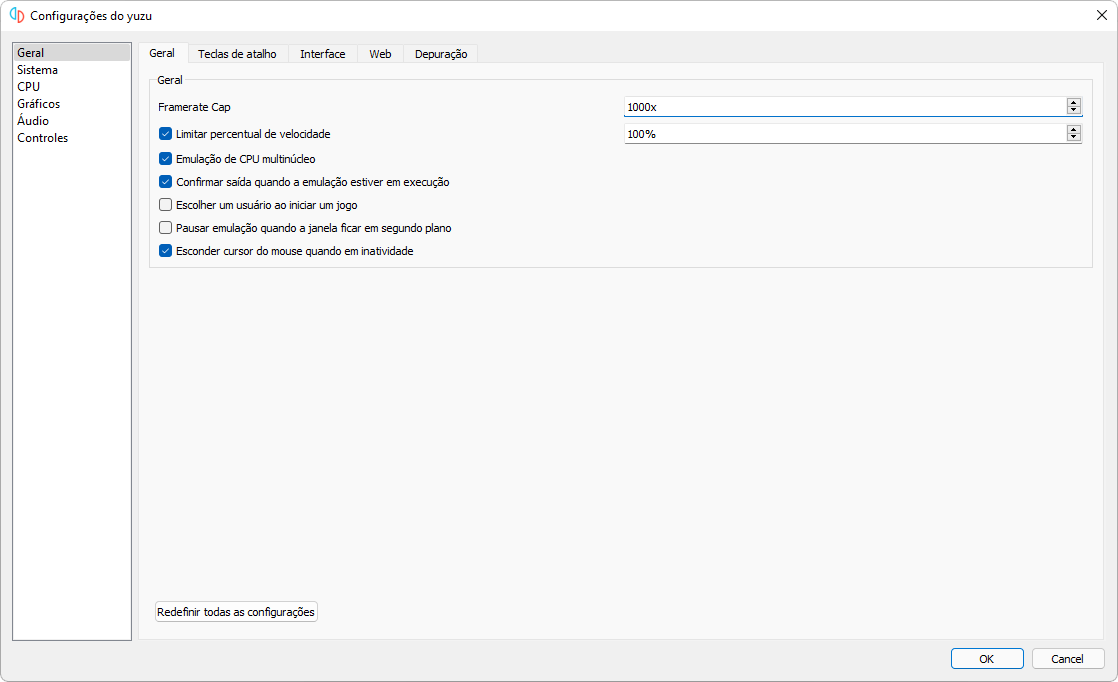Increase the speed limit percentage with up arrow

coord(1074,130)
